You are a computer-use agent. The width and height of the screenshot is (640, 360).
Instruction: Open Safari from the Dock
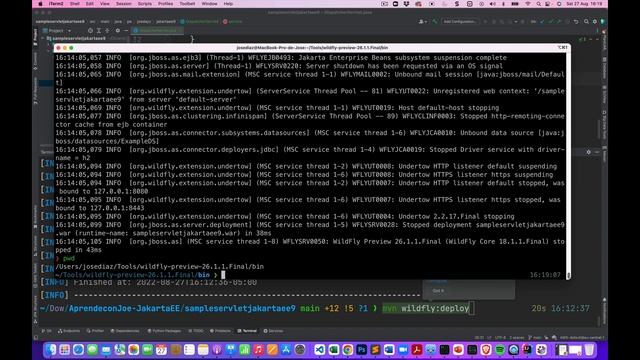pos(78,350)
